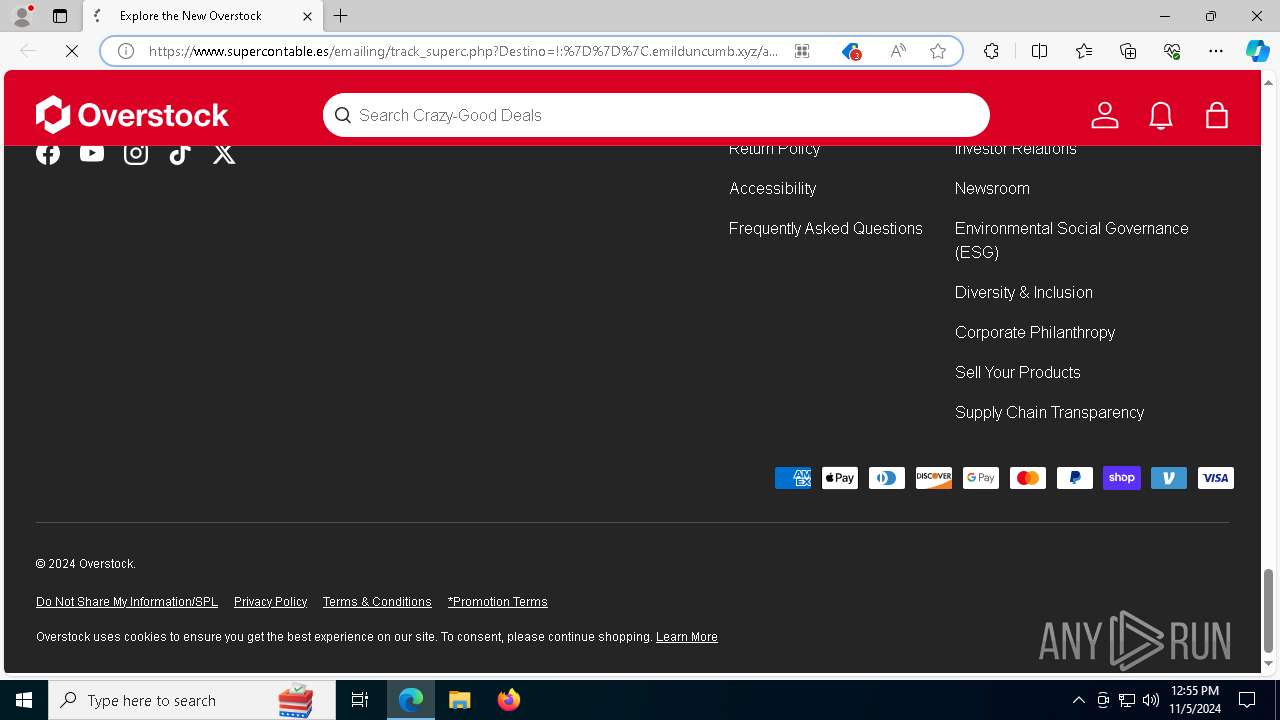Open Do Not Share My Information/SPL link
This screenshot has width=1280, height=720.
tap(127, 602)
